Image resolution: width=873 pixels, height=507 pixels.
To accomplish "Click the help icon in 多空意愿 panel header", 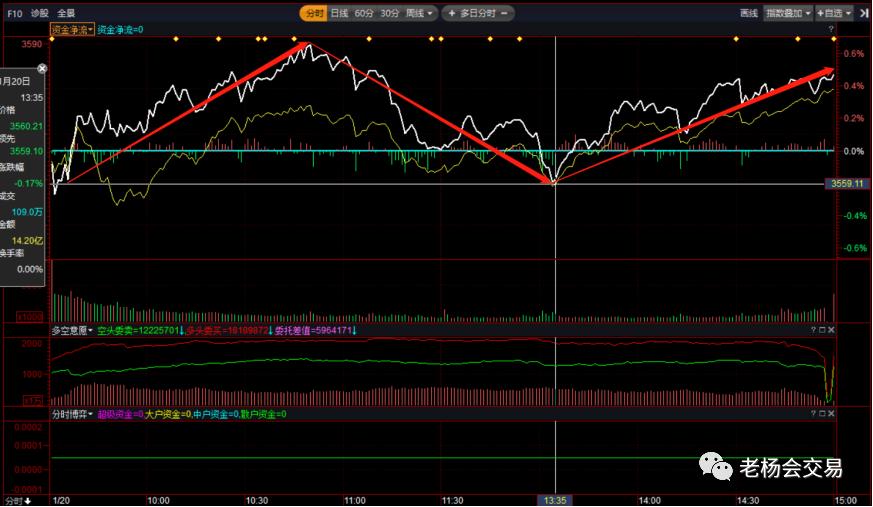I will (812, 329).
